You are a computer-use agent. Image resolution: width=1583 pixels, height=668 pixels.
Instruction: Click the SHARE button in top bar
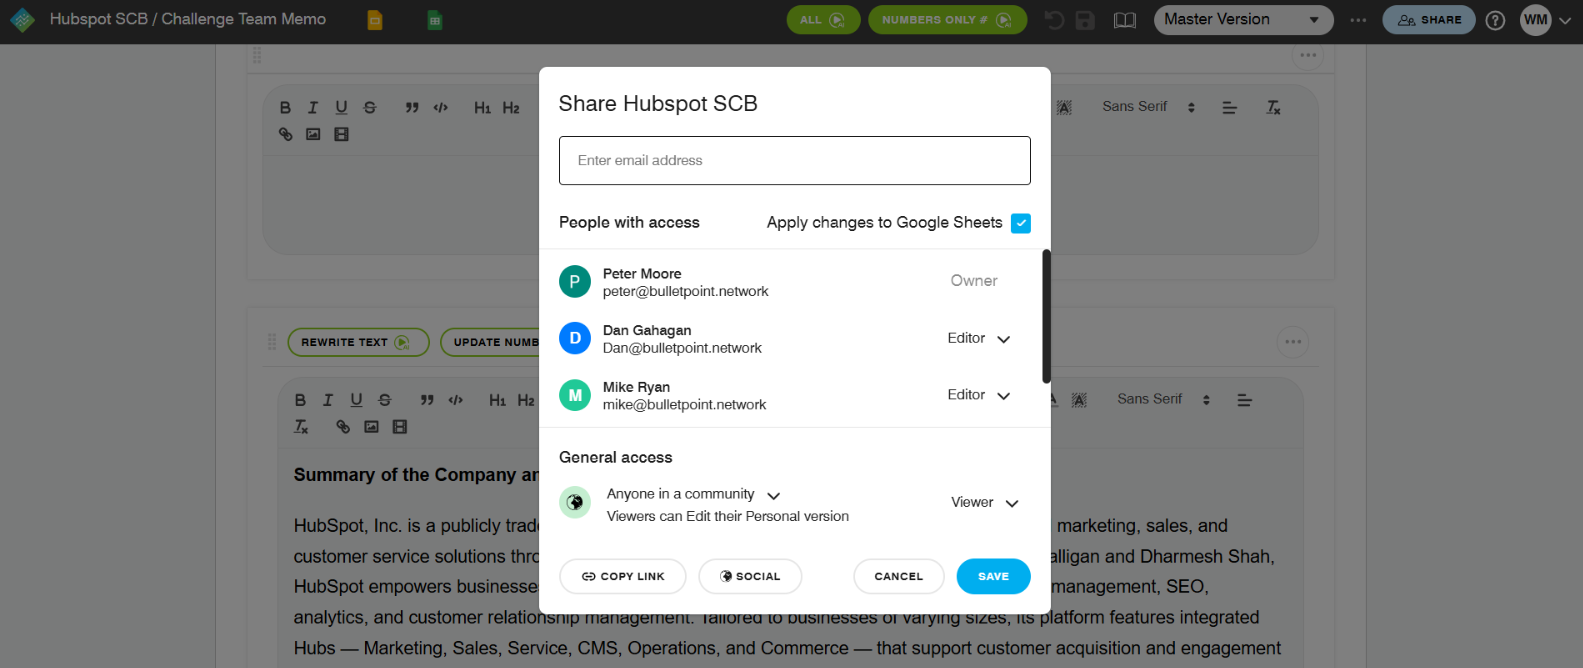(1429, 20)
